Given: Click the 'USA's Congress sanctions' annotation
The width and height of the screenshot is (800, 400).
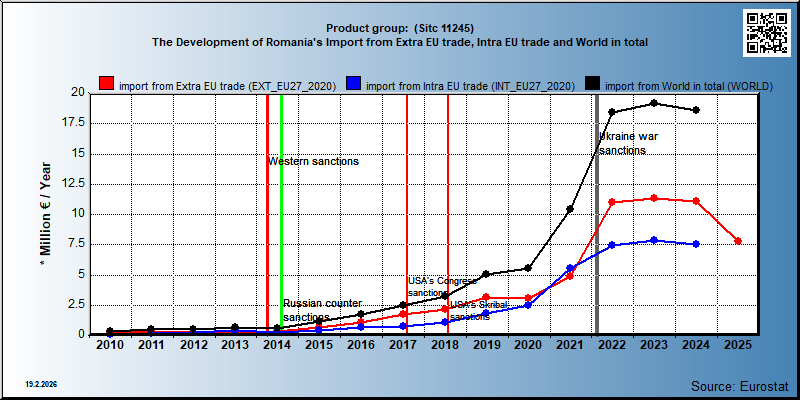Looking at the screenshot, I should (x=442, y=287).
